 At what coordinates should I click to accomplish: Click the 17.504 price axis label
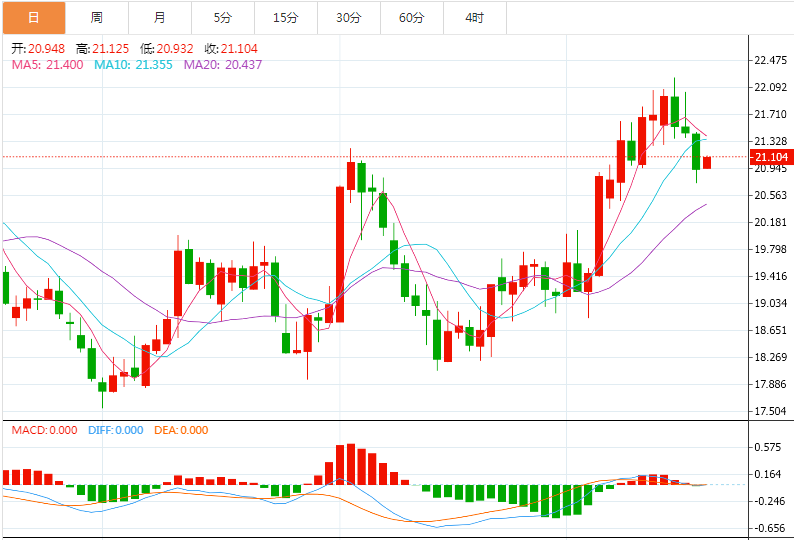(x=771, y=411)
